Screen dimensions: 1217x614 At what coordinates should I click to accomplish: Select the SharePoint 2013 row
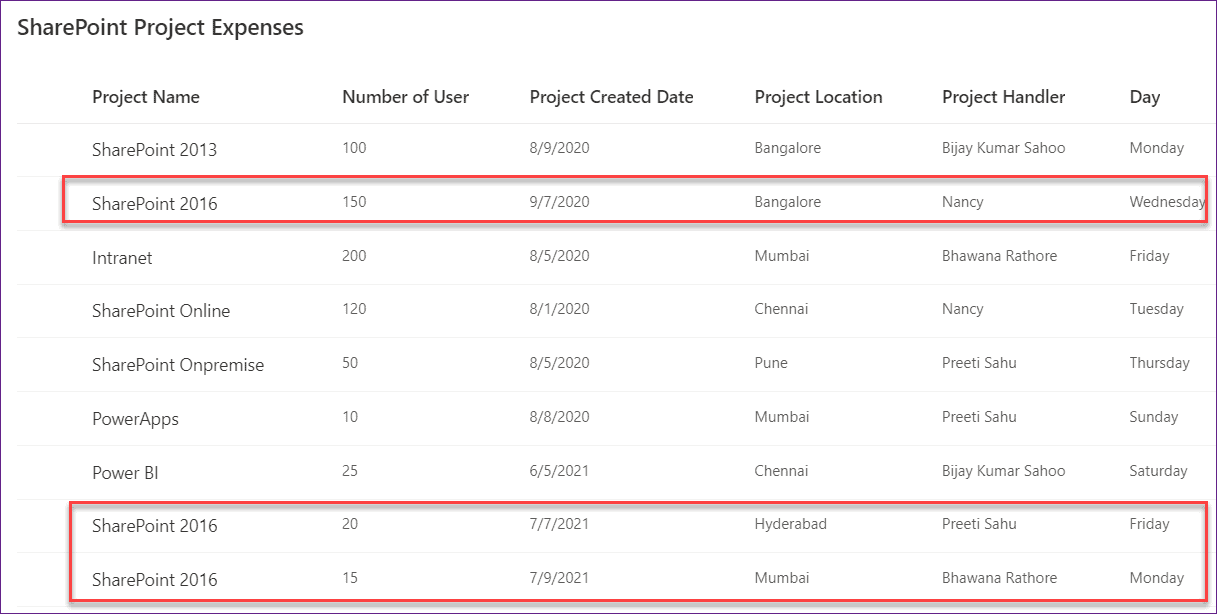[155, 149]
